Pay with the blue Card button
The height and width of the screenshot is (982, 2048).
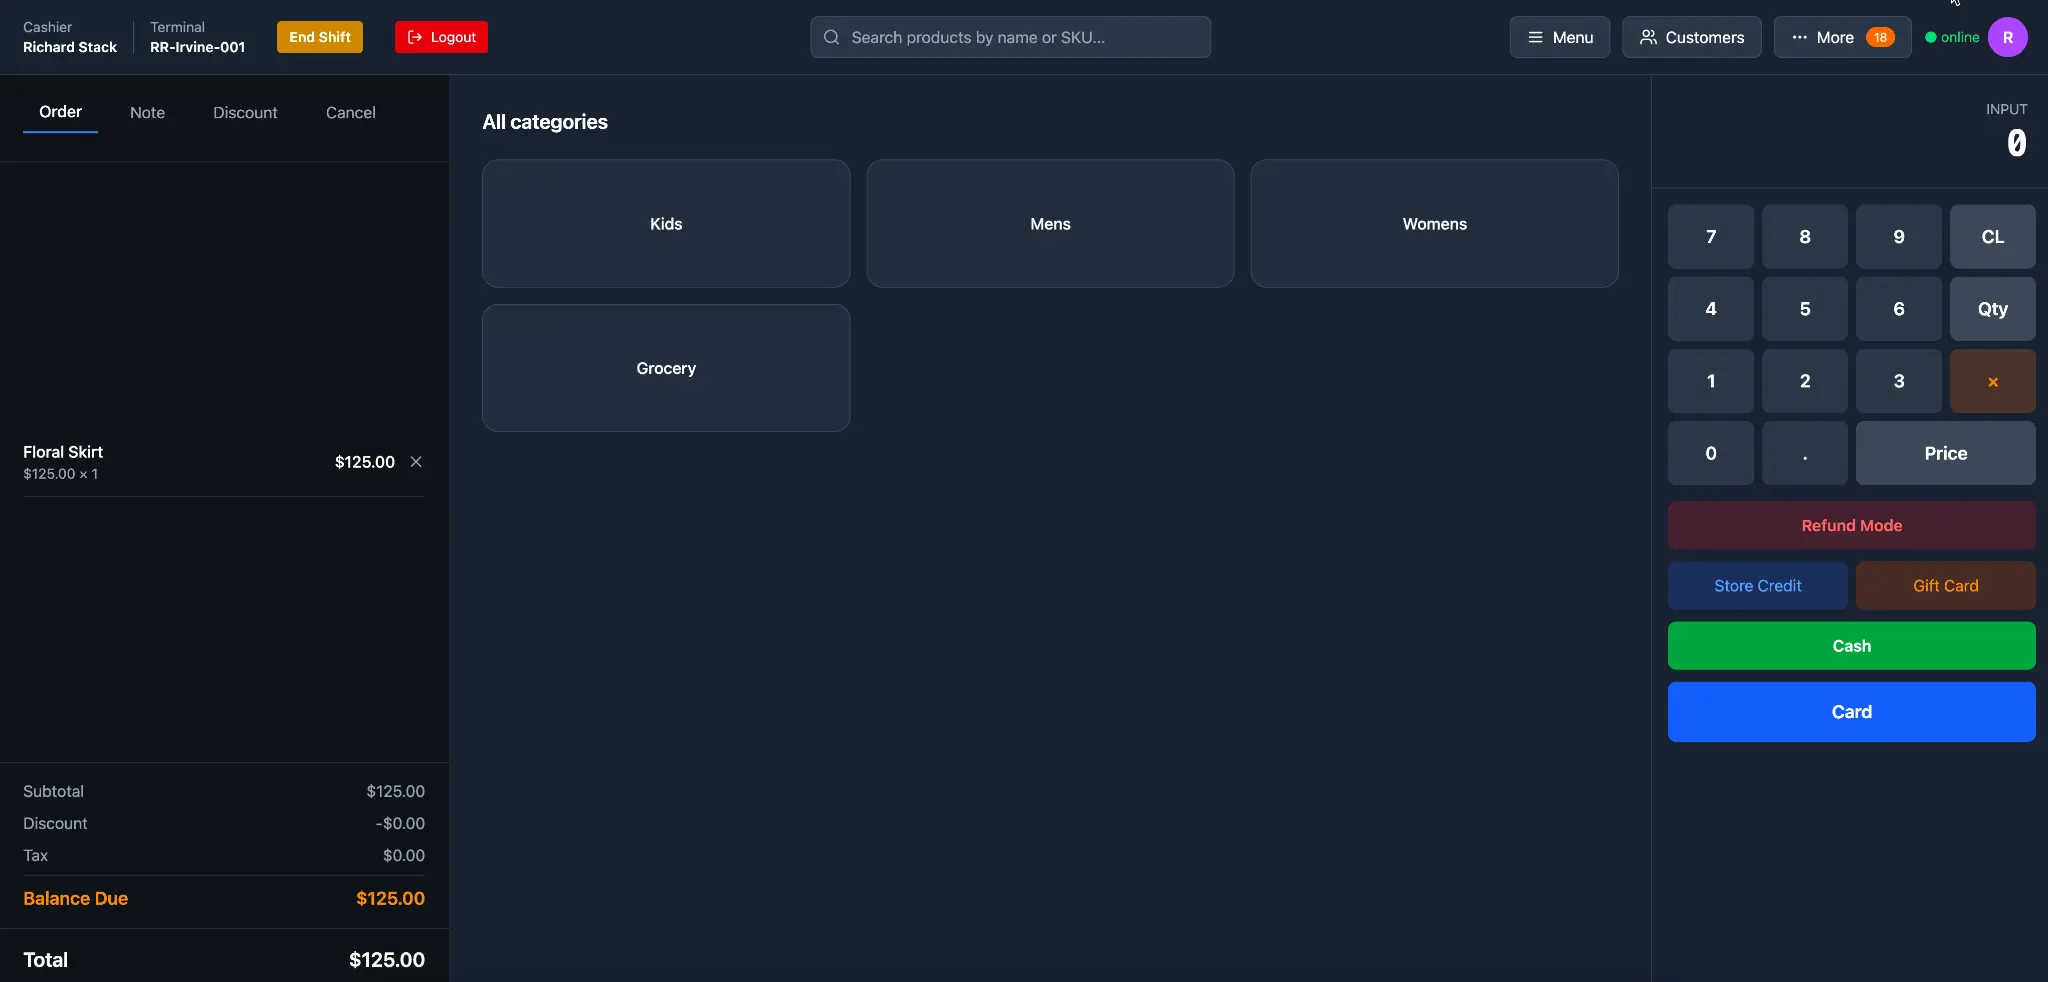tap(1851, 712)
